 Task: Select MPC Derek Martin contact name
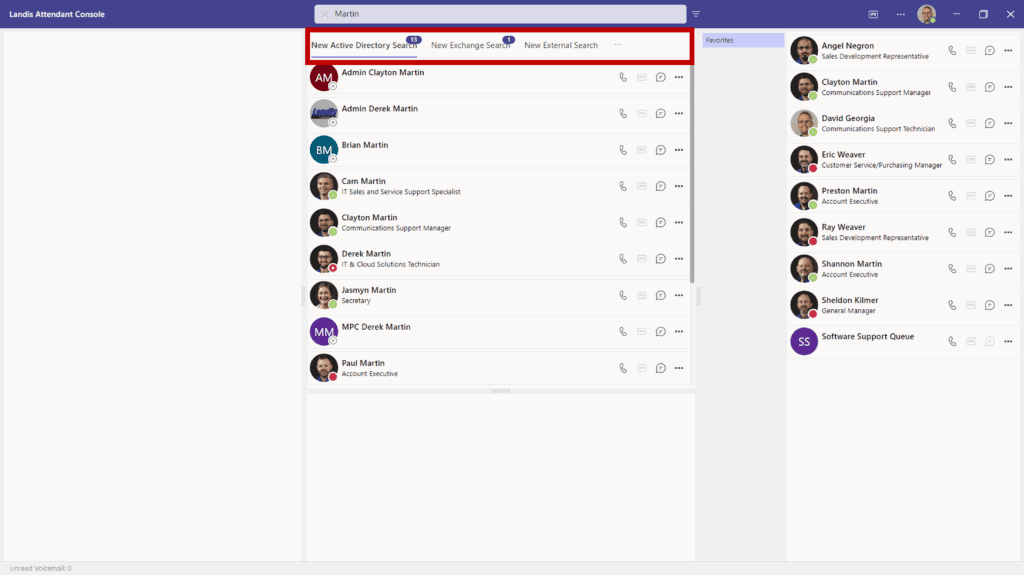click(376, 327)
